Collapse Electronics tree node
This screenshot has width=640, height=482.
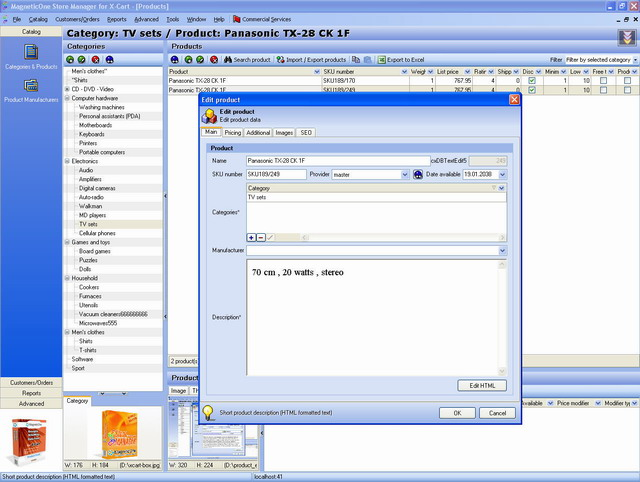(67, 161)
